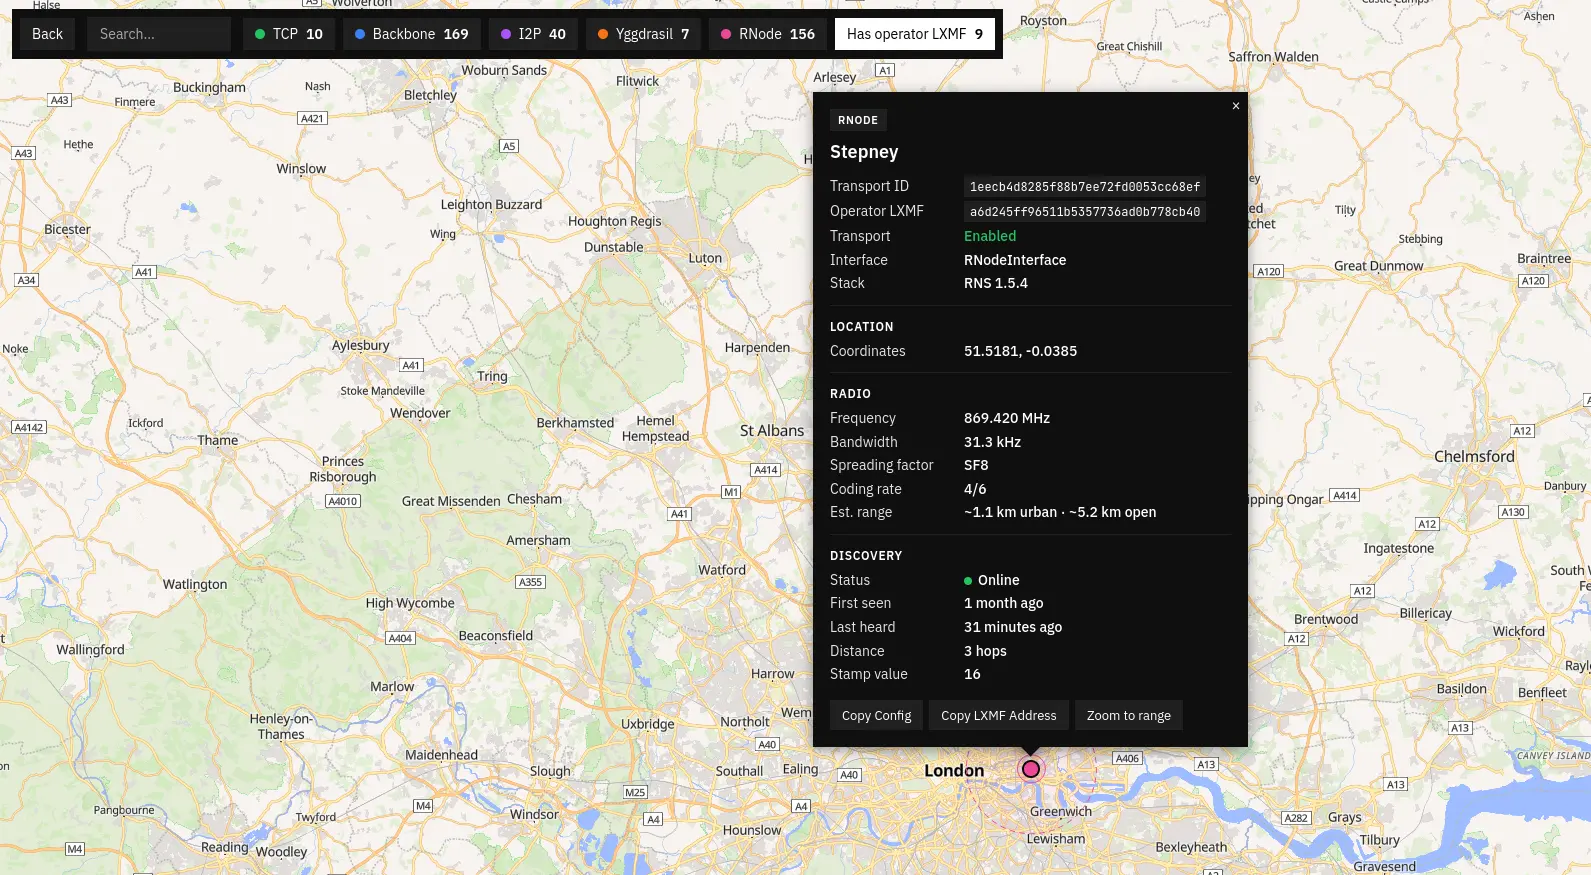This screenshot has height=875, width=1591.
Task: Click the SF8 spreading factor value
Action: [976, 465]
